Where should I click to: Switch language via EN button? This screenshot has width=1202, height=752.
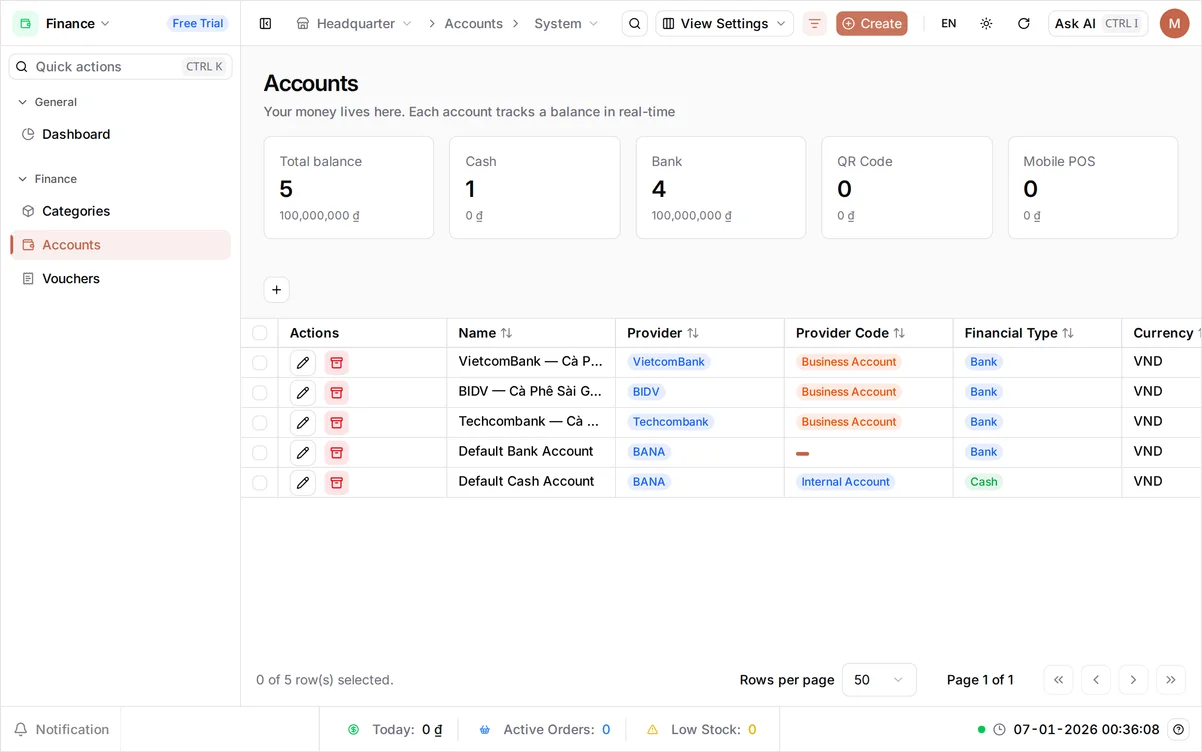pyautogui.click(x=948, y=23)
